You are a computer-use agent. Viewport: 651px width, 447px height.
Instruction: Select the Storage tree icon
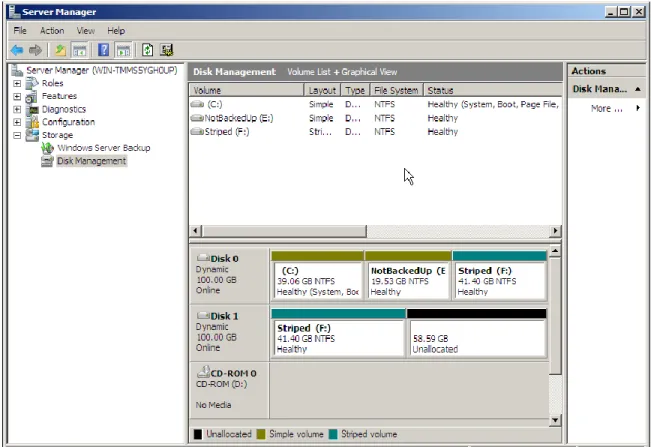(32, 135)
